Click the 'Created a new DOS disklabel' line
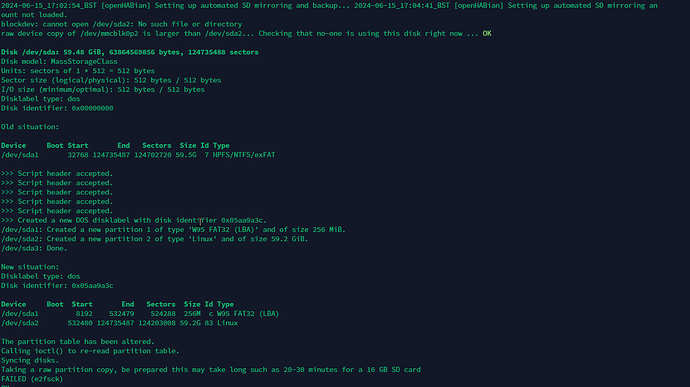 coord(134,220)
